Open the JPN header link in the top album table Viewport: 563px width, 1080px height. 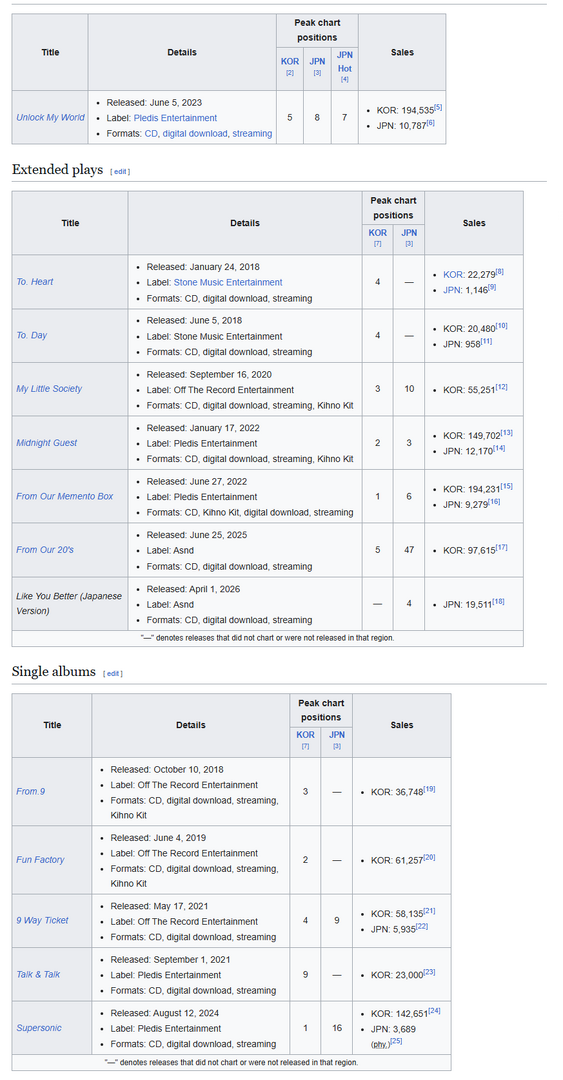[317, 61]
